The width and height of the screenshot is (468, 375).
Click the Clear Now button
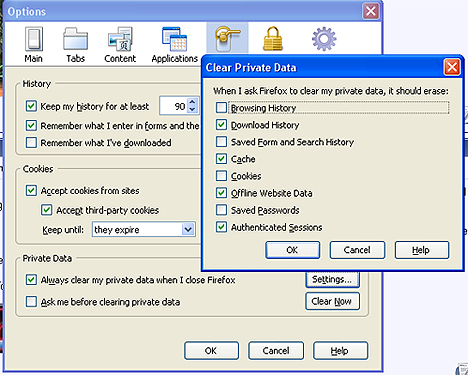(x=332, y=301)
